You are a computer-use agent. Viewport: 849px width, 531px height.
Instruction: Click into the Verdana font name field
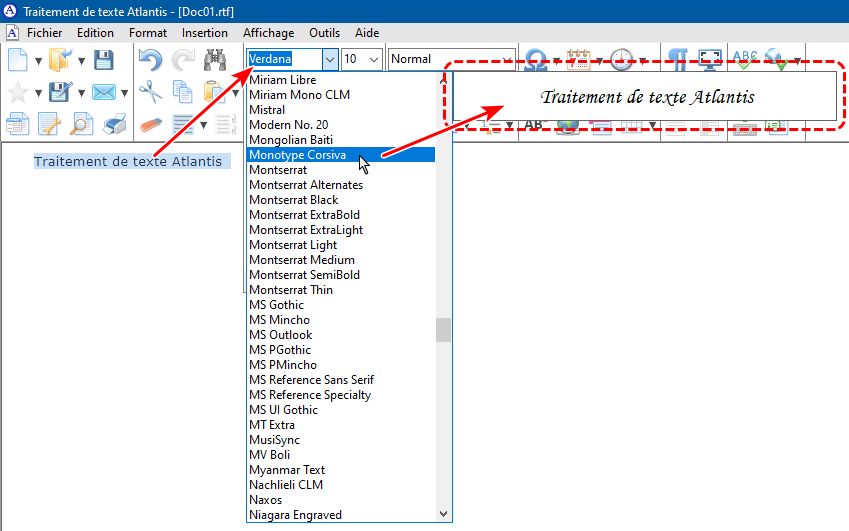pos(285,59)
